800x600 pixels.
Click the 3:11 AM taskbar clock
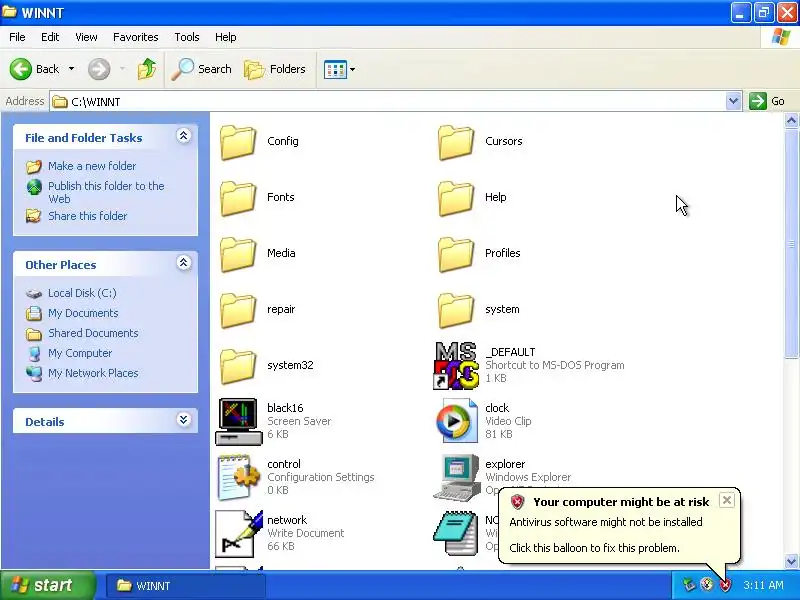tap(763, 585)
